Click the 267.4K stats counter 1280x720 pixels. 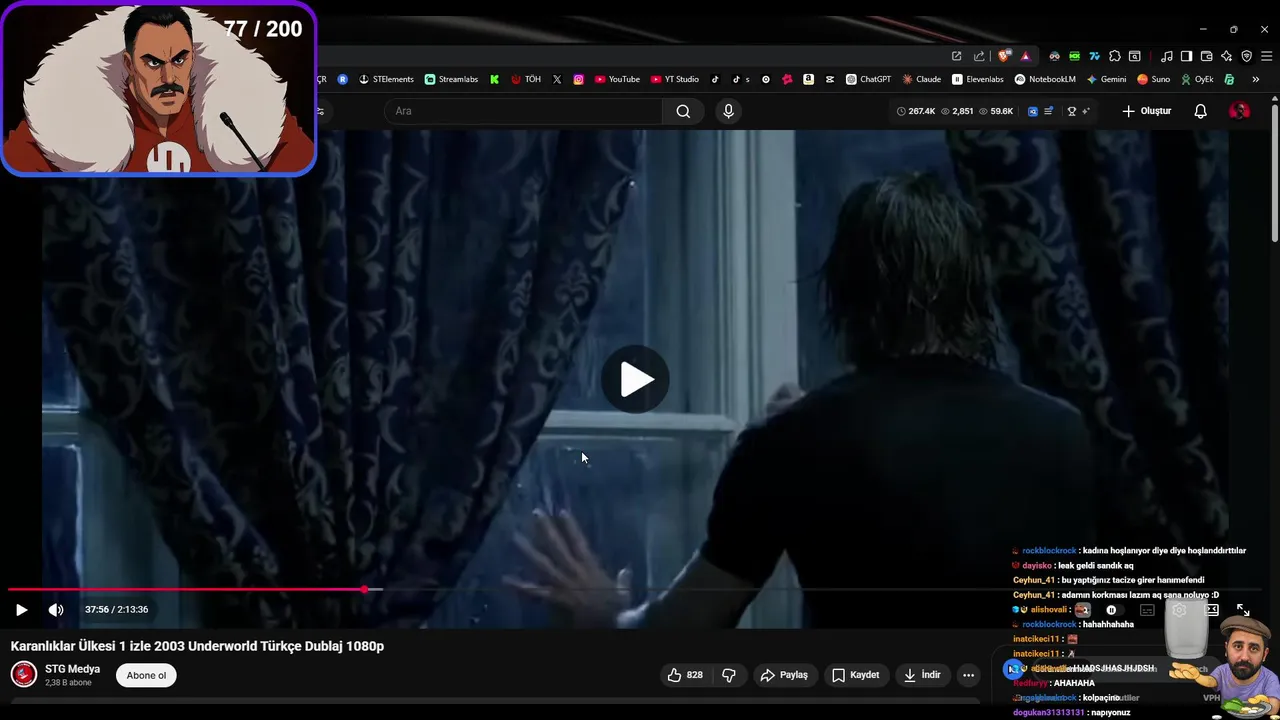(915, 111)
